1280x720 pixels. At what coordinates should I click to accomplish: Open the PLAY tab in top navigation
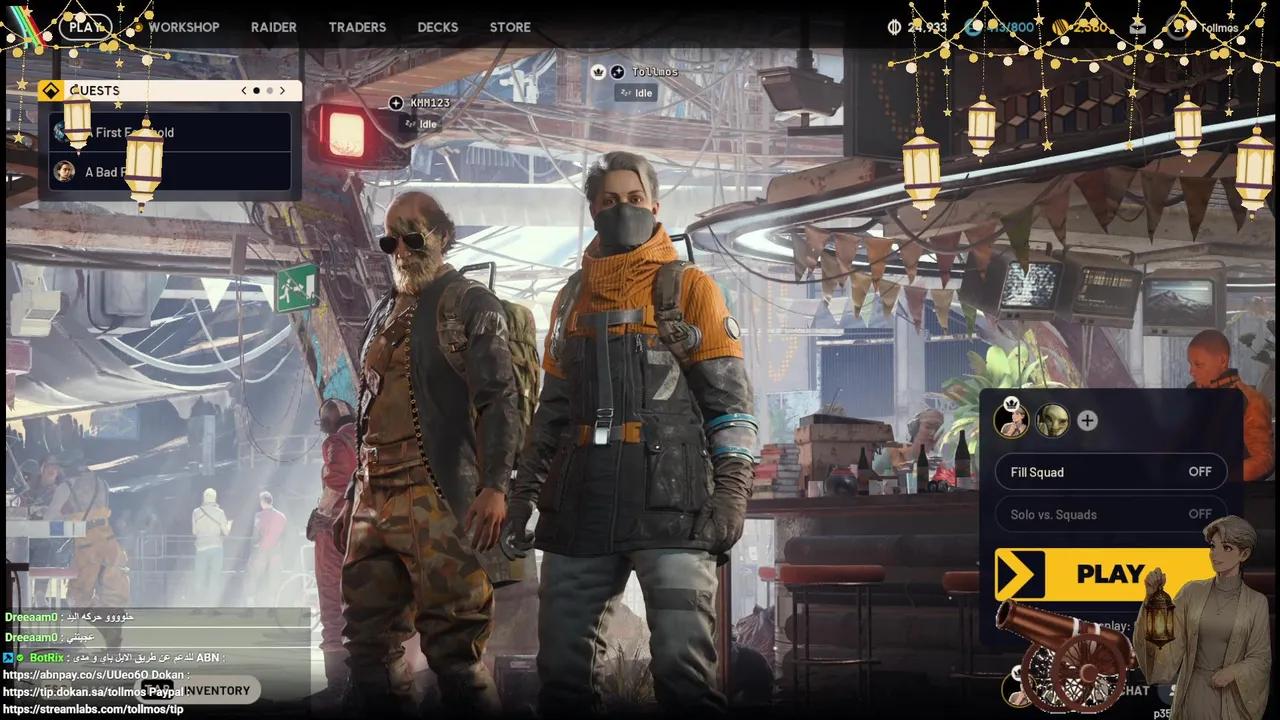[x=86, y=27]
